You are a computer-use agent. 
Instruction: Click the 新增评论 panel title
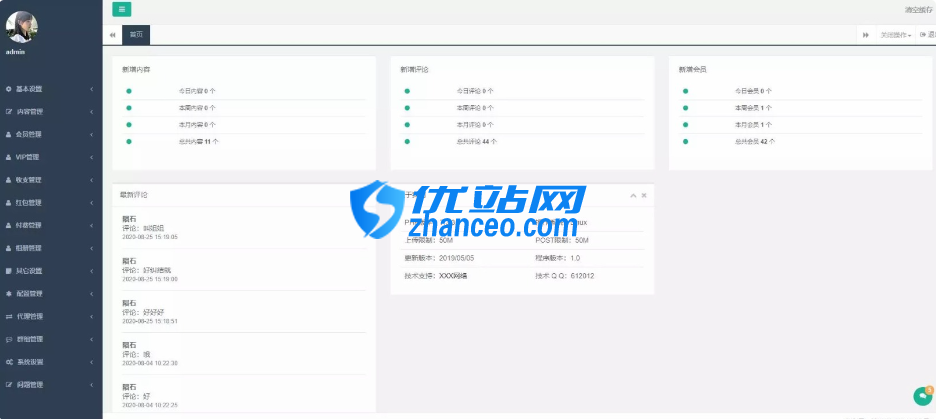(x=414, y=70)
